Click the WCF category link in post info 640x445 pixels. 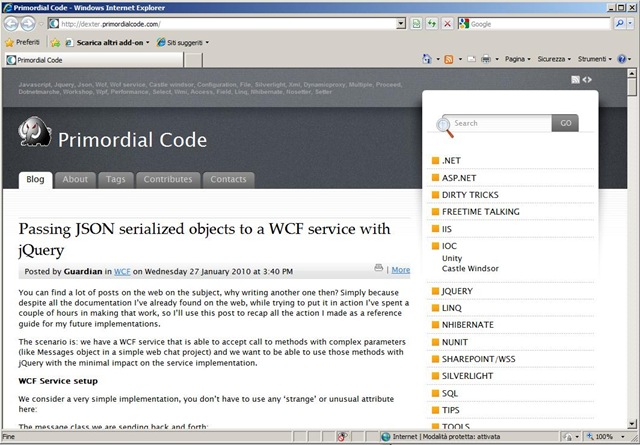tap(122, 271)
